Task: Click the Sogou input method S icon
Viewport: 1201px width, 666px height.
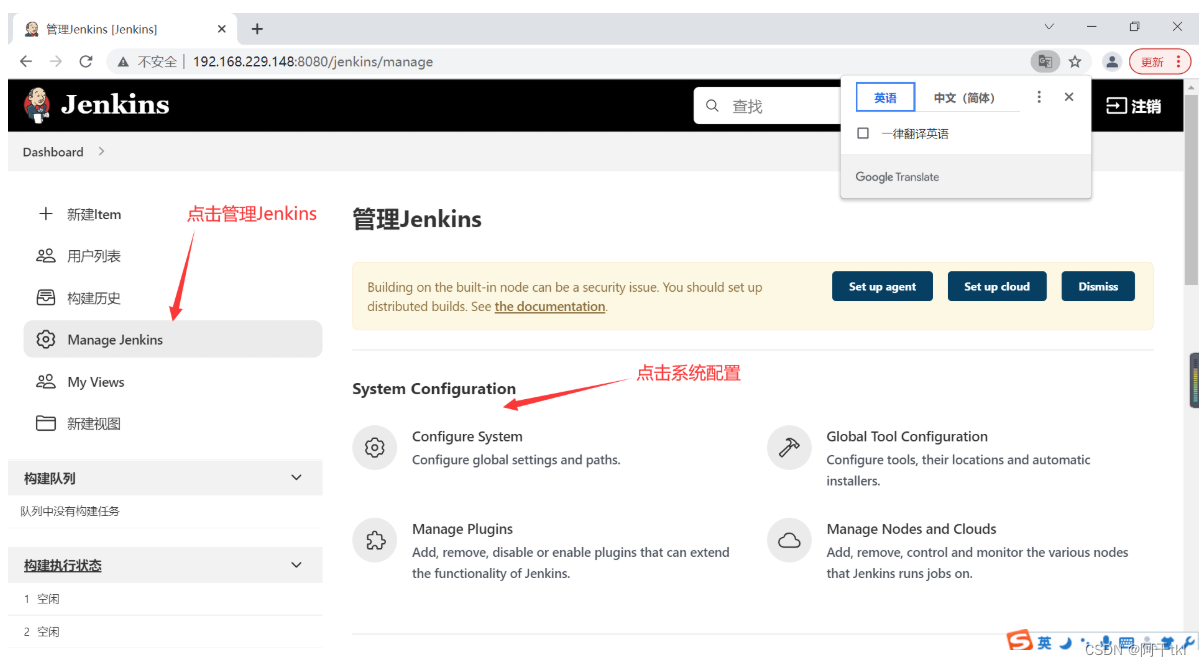Action: (x=1019, y=641)
